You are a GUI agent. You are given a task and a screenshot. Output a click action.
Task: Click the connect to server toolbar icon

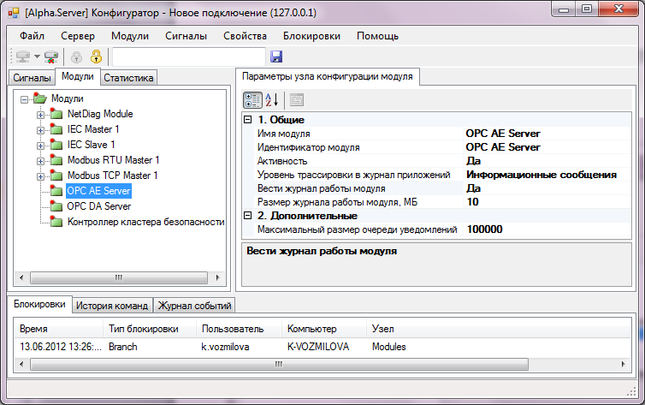click(x=23, y=56)
